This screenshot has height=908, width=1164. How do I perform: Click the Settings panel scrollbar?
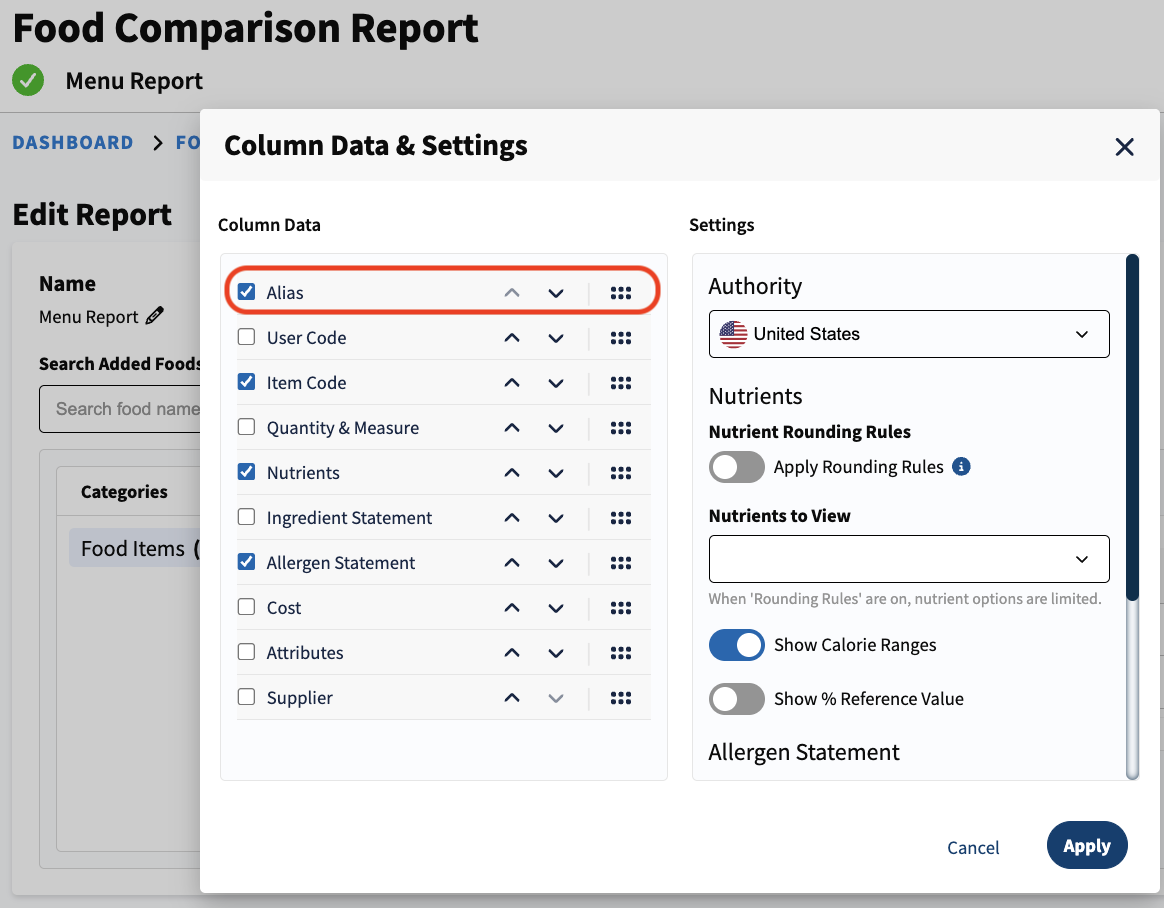tap(1132, 427)
